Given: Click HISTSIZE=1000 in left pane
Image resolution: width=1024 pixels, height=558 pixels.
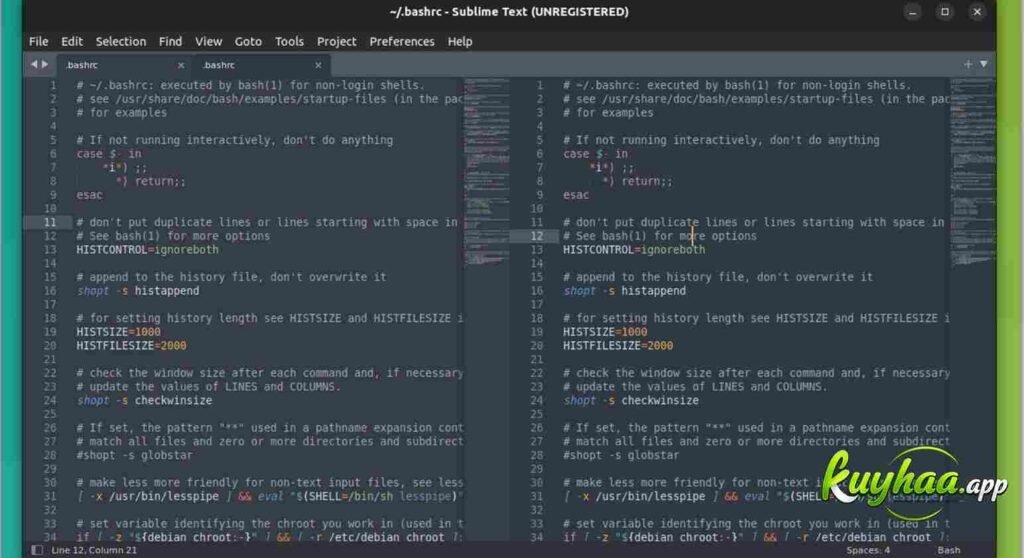Looking at the screenshot, I should pos(118,332).
